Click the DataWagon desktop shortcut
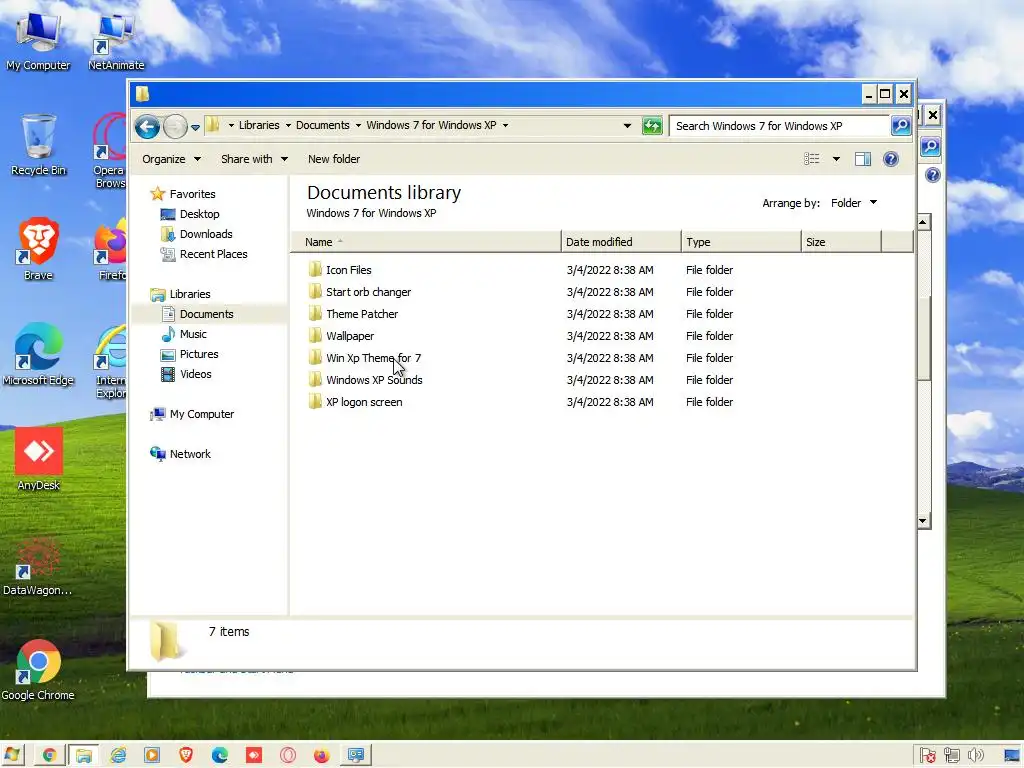 tap(37, 565)
